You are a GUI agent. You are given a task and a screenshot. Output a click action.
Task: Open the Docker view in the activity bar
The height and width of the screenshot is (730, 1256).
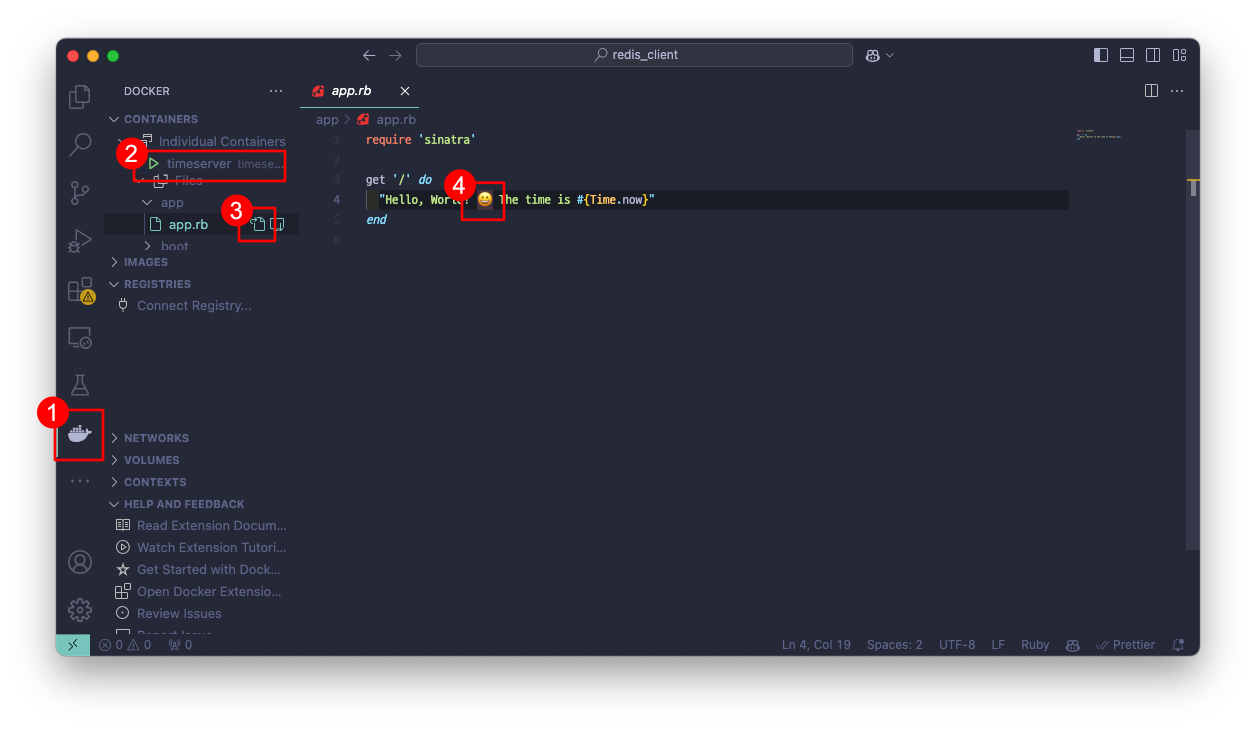80,434
